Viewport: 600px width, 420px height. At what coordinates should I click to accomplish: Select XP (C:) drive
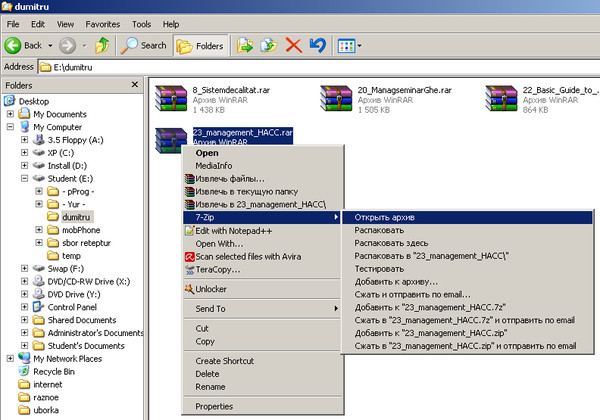[x=61, y=153]
